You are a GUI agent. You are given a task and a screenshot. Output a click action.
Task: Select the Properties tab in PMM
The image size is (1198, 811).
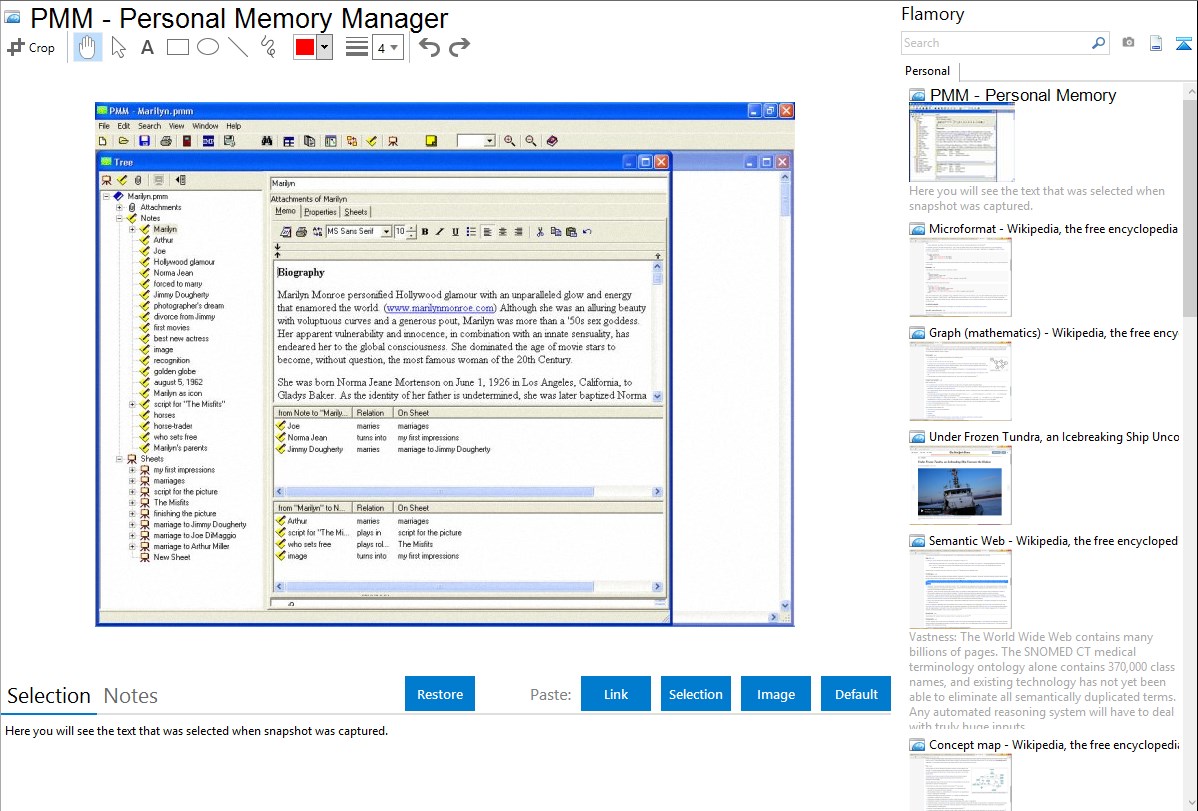319,212
